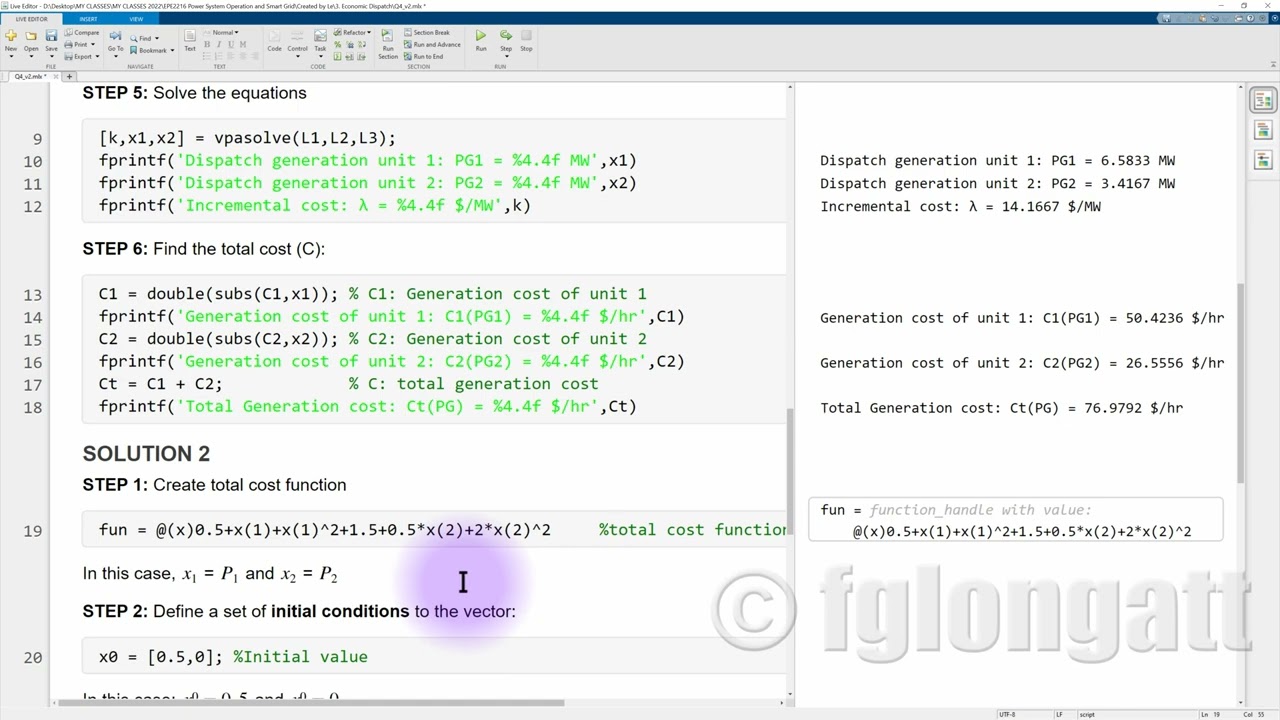The height and width of the screenshot is (720, 1280).
Task: Click the output pane vertical scrollbar
Action: (1241, 382)
